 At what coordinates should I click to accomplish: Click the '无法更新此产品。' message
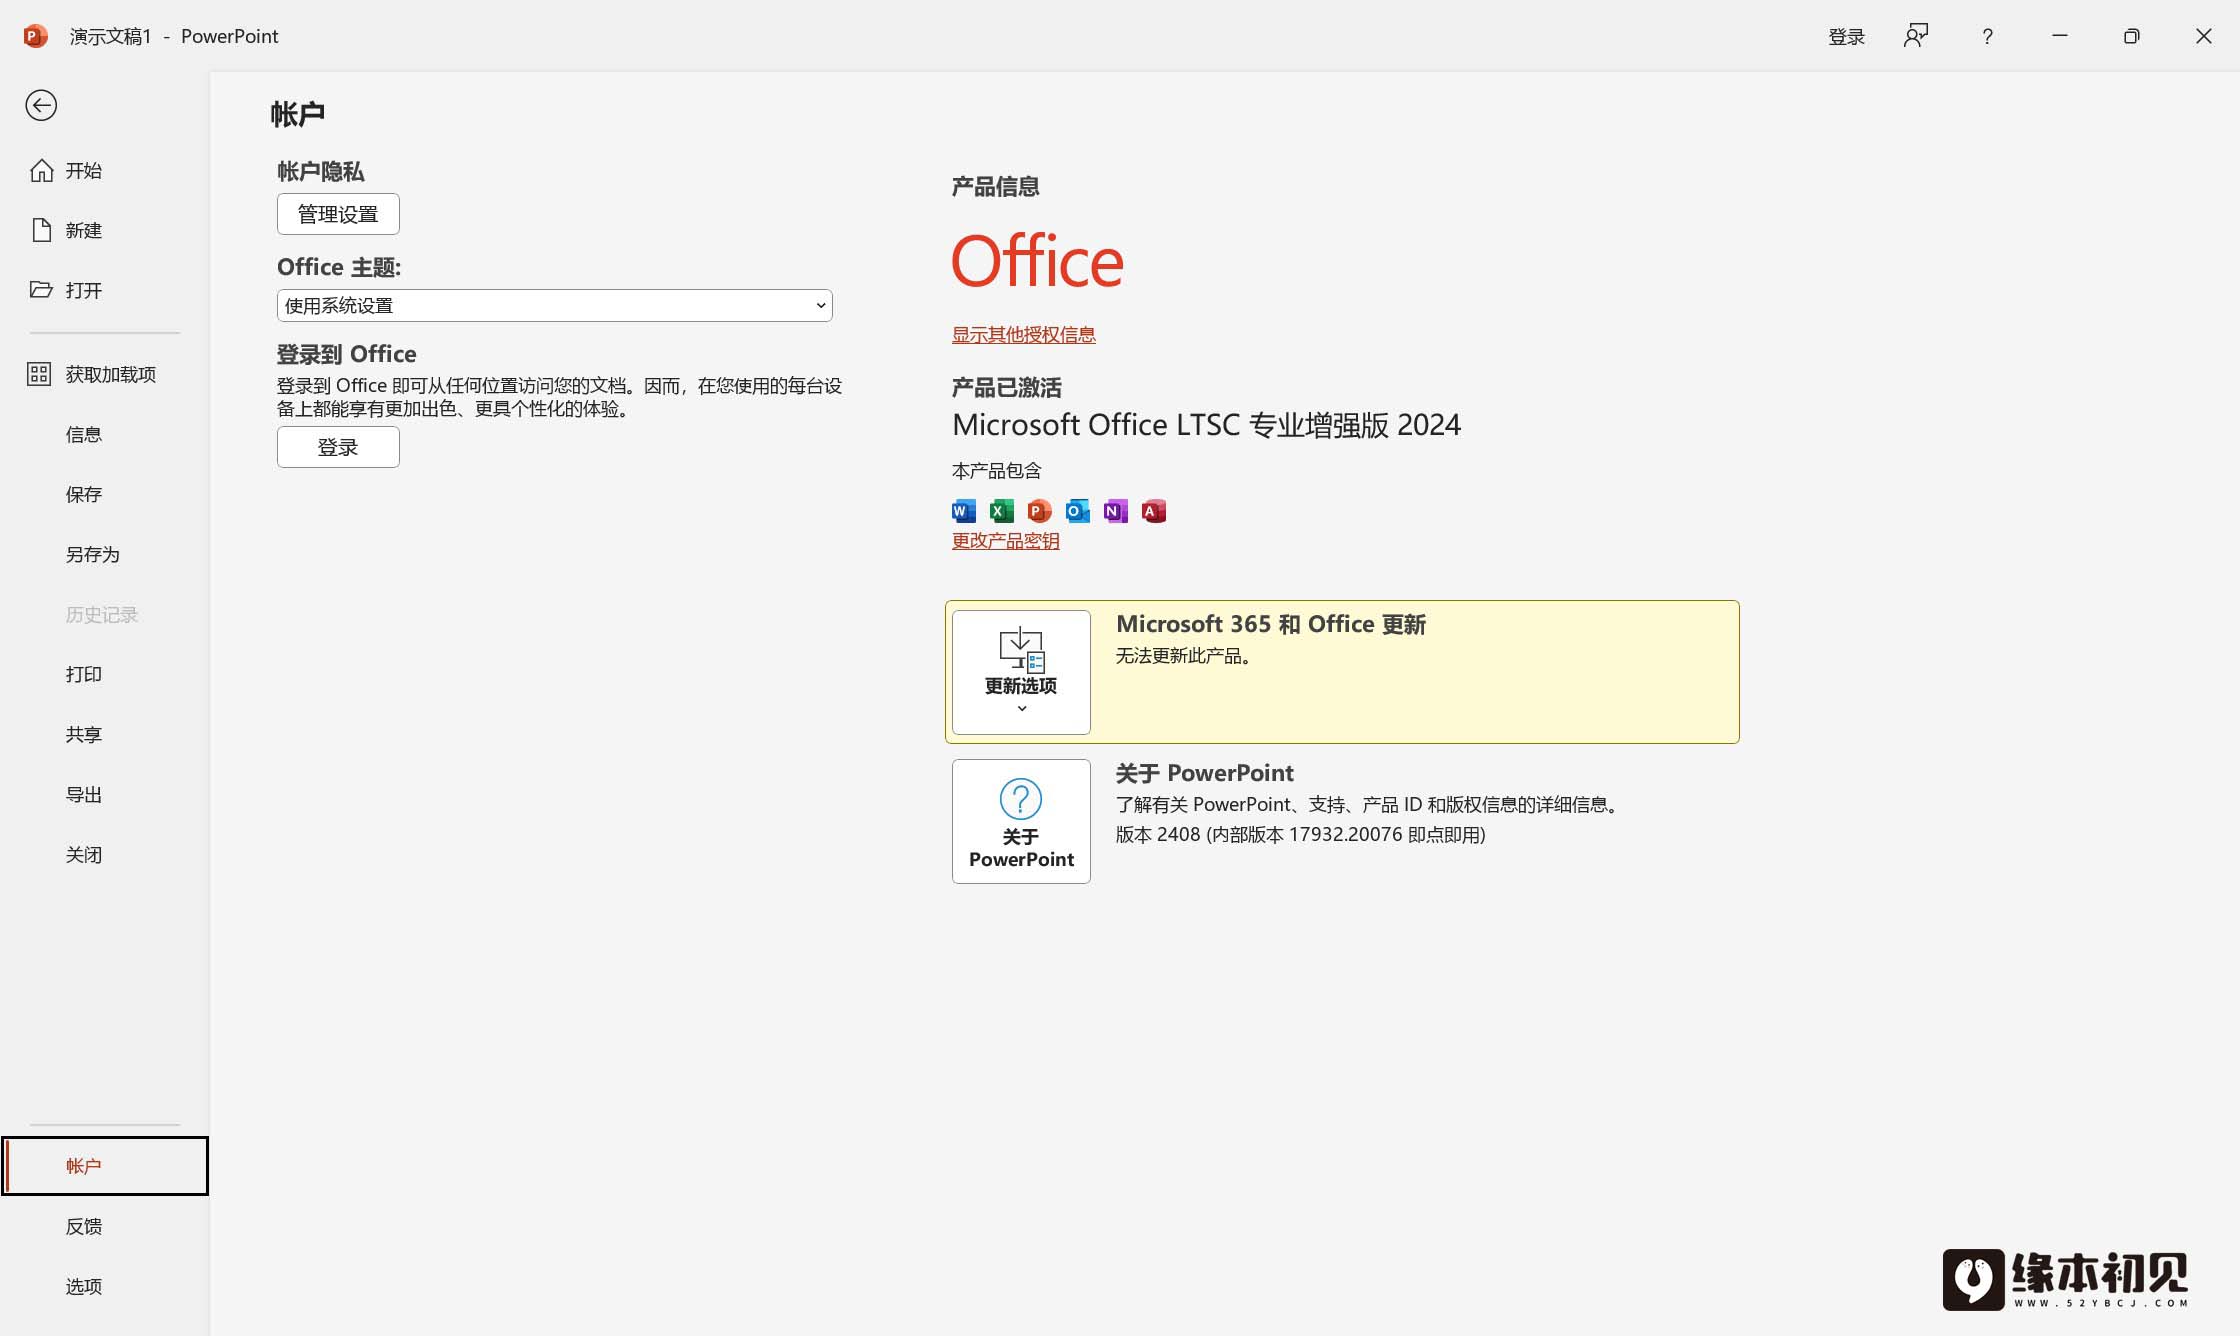click(1185, 656)
